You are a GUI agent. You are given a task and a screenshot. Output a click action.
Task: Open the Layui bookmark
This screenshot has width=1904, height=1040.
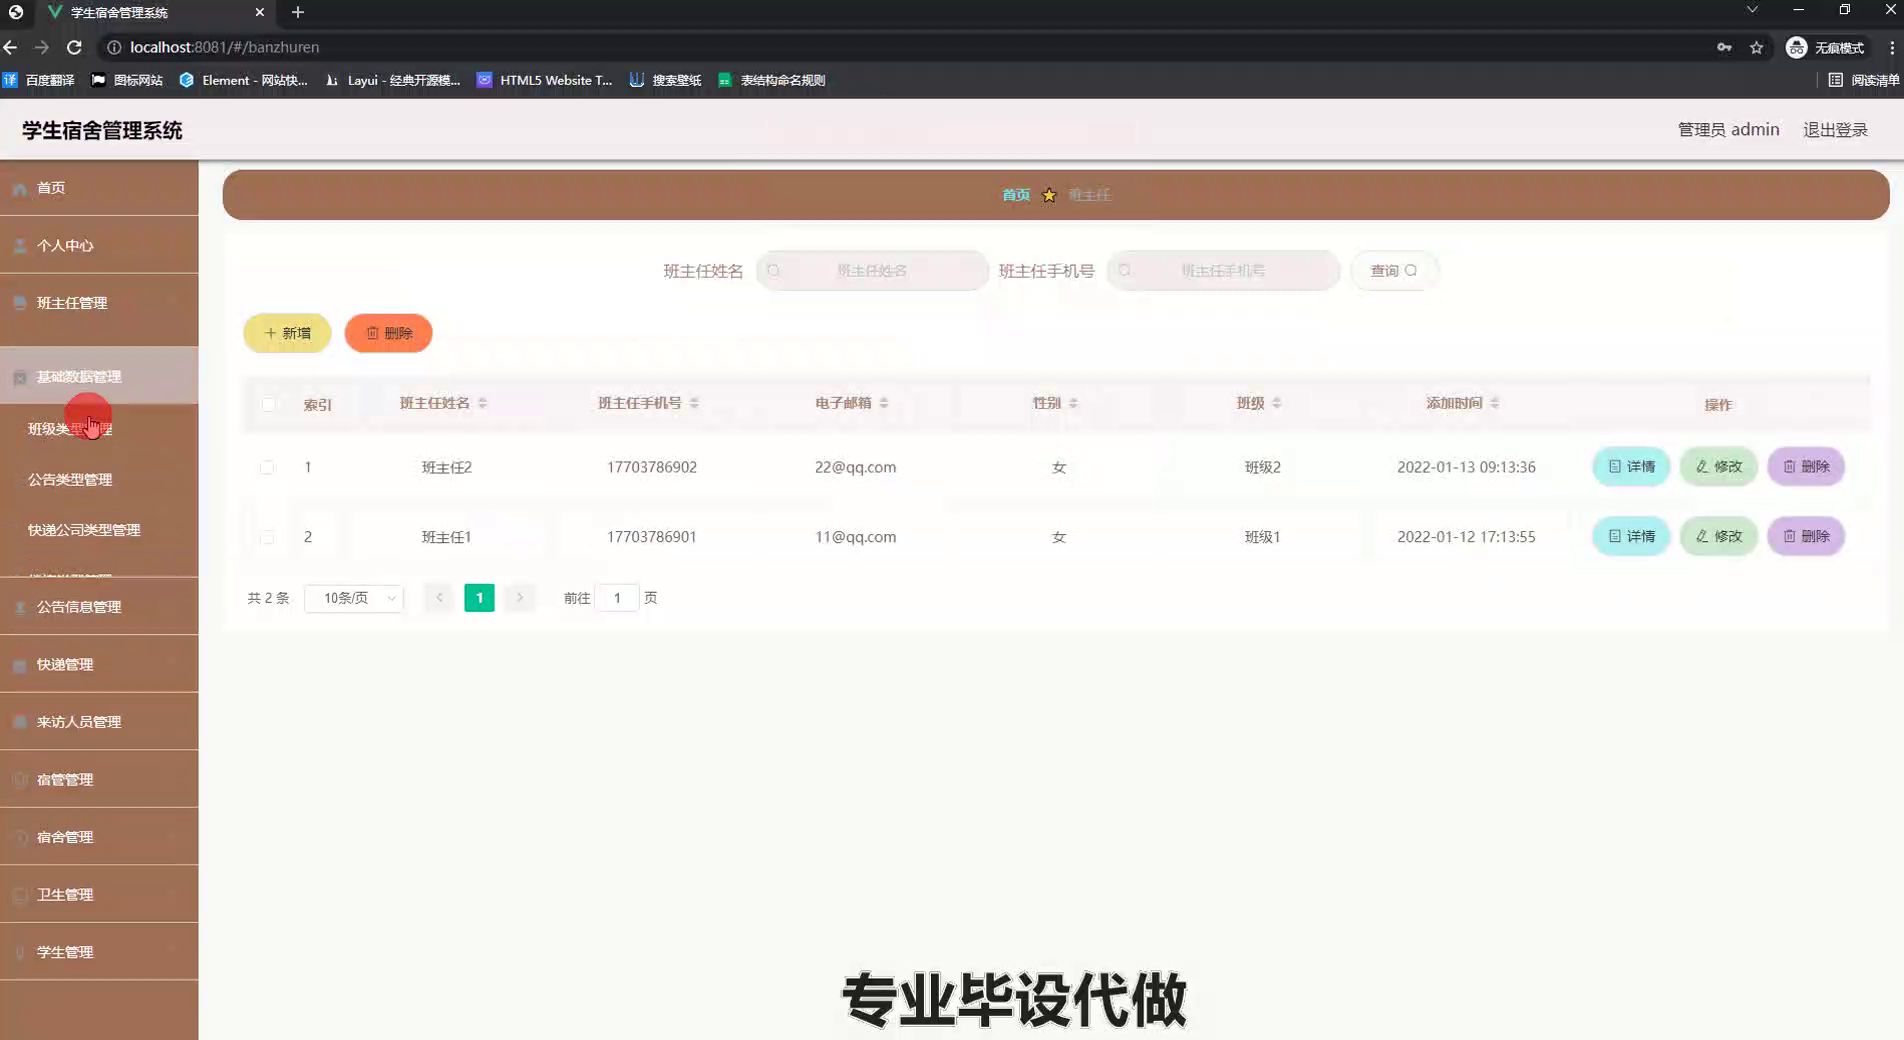pos(393,80)
